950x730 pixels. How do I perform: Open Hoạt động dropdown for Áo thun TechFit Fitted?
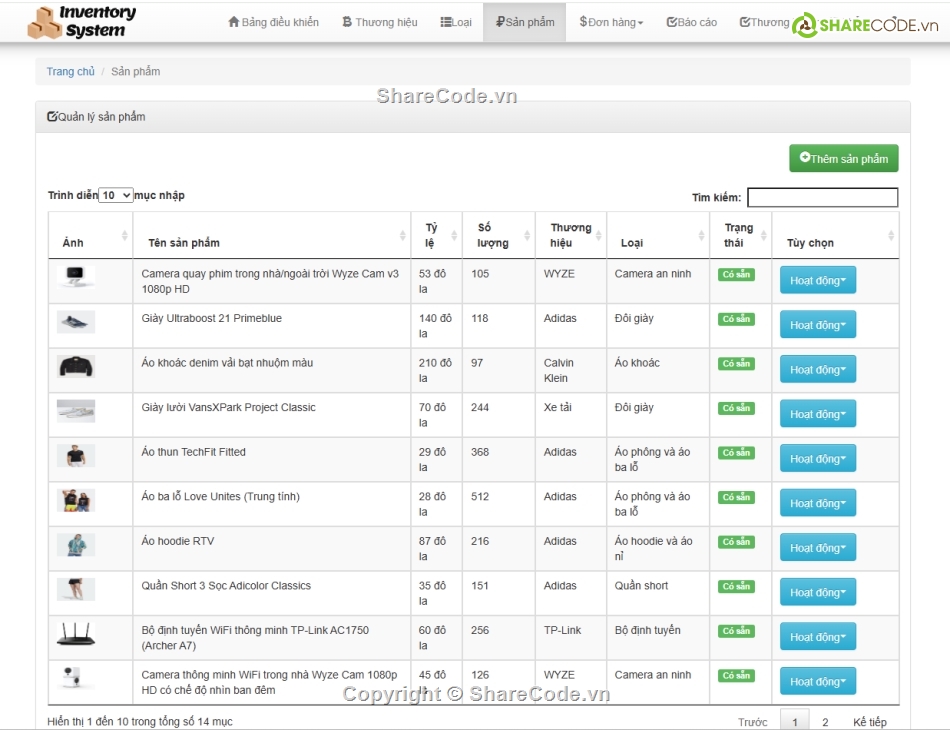(x=818, y=459)
